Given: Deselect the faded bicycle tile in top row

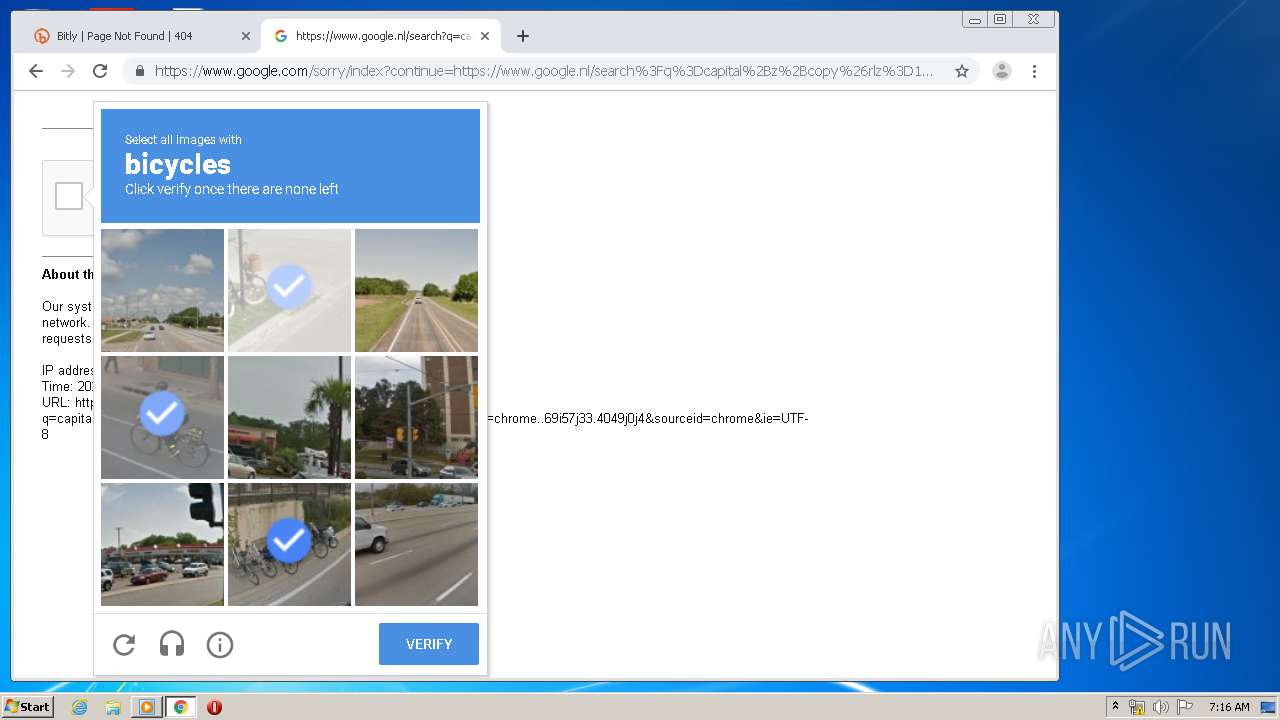Looking at the screenshot, I should click(x=289, y=290).
